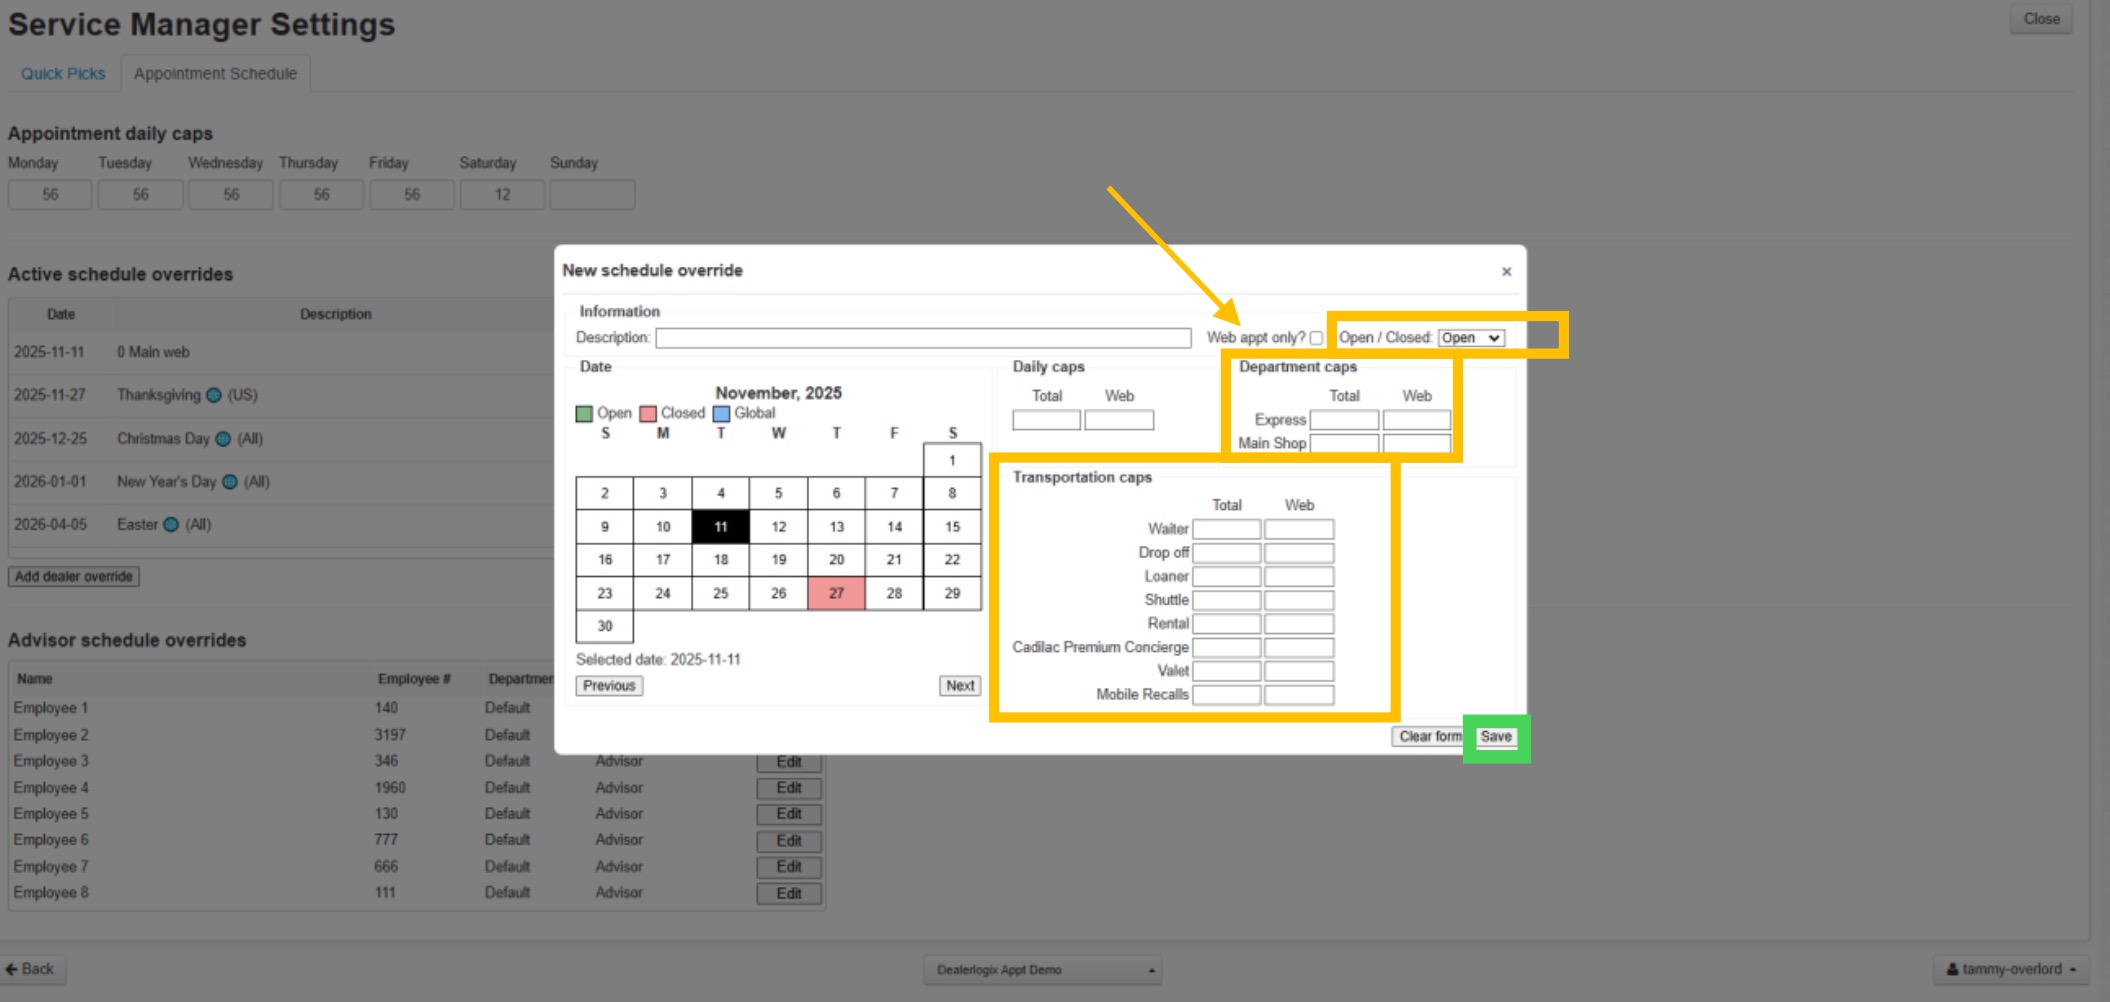This screenshot has height=1002, width=2110.
Task: Click the Daily caps Web field
Action: tap(1119, 420)
